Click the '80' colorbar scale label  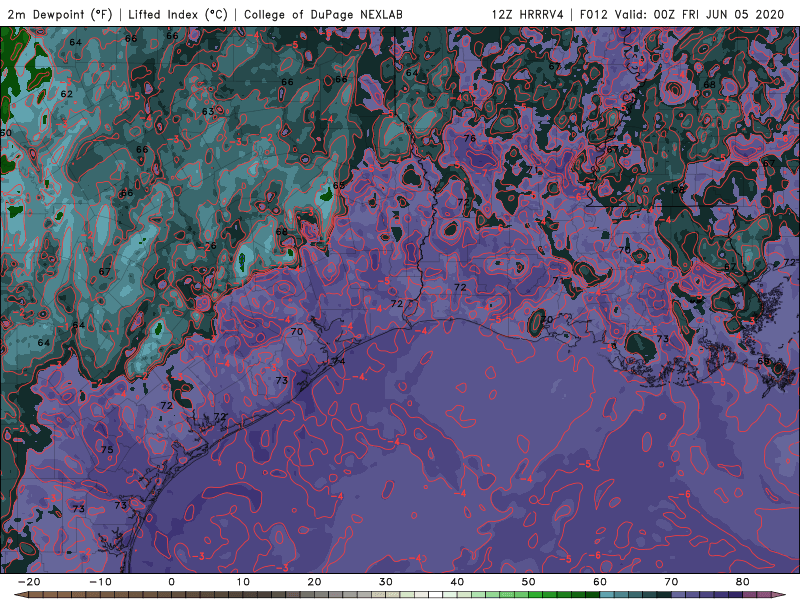(743, 582)
